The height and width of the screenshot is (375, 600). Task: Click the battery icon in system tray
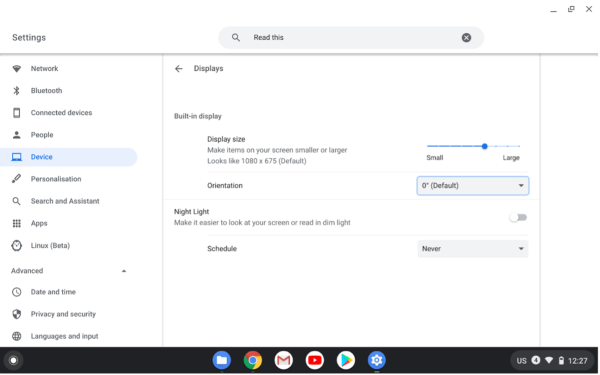[x=561, y=360]
